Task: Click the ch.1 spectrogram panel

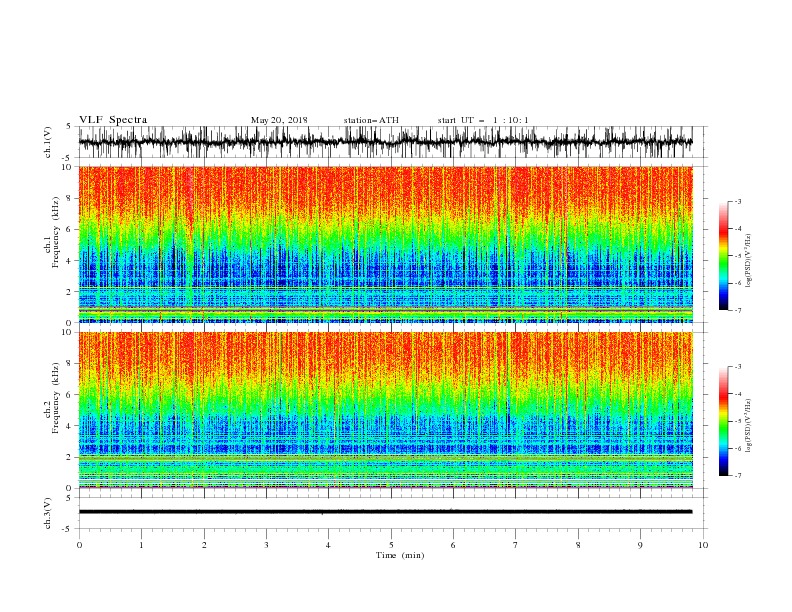Action: (385, 244)
